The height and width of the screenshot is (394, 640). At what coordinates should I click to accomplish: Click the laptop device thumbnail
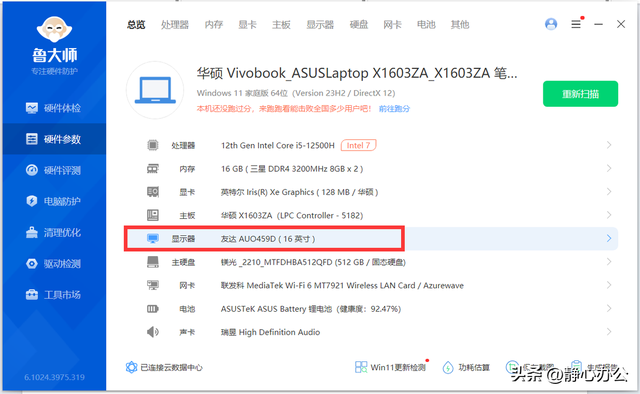click(155, 90)
